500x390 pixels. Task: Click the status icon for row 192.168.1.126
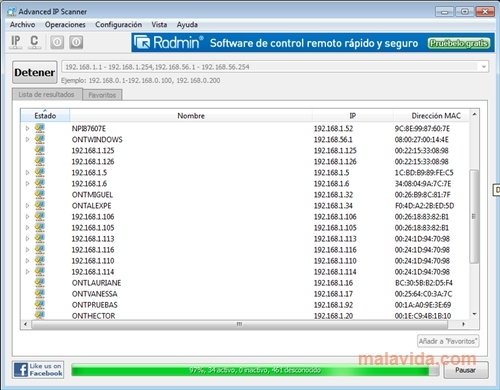click(x=40, y=161)
